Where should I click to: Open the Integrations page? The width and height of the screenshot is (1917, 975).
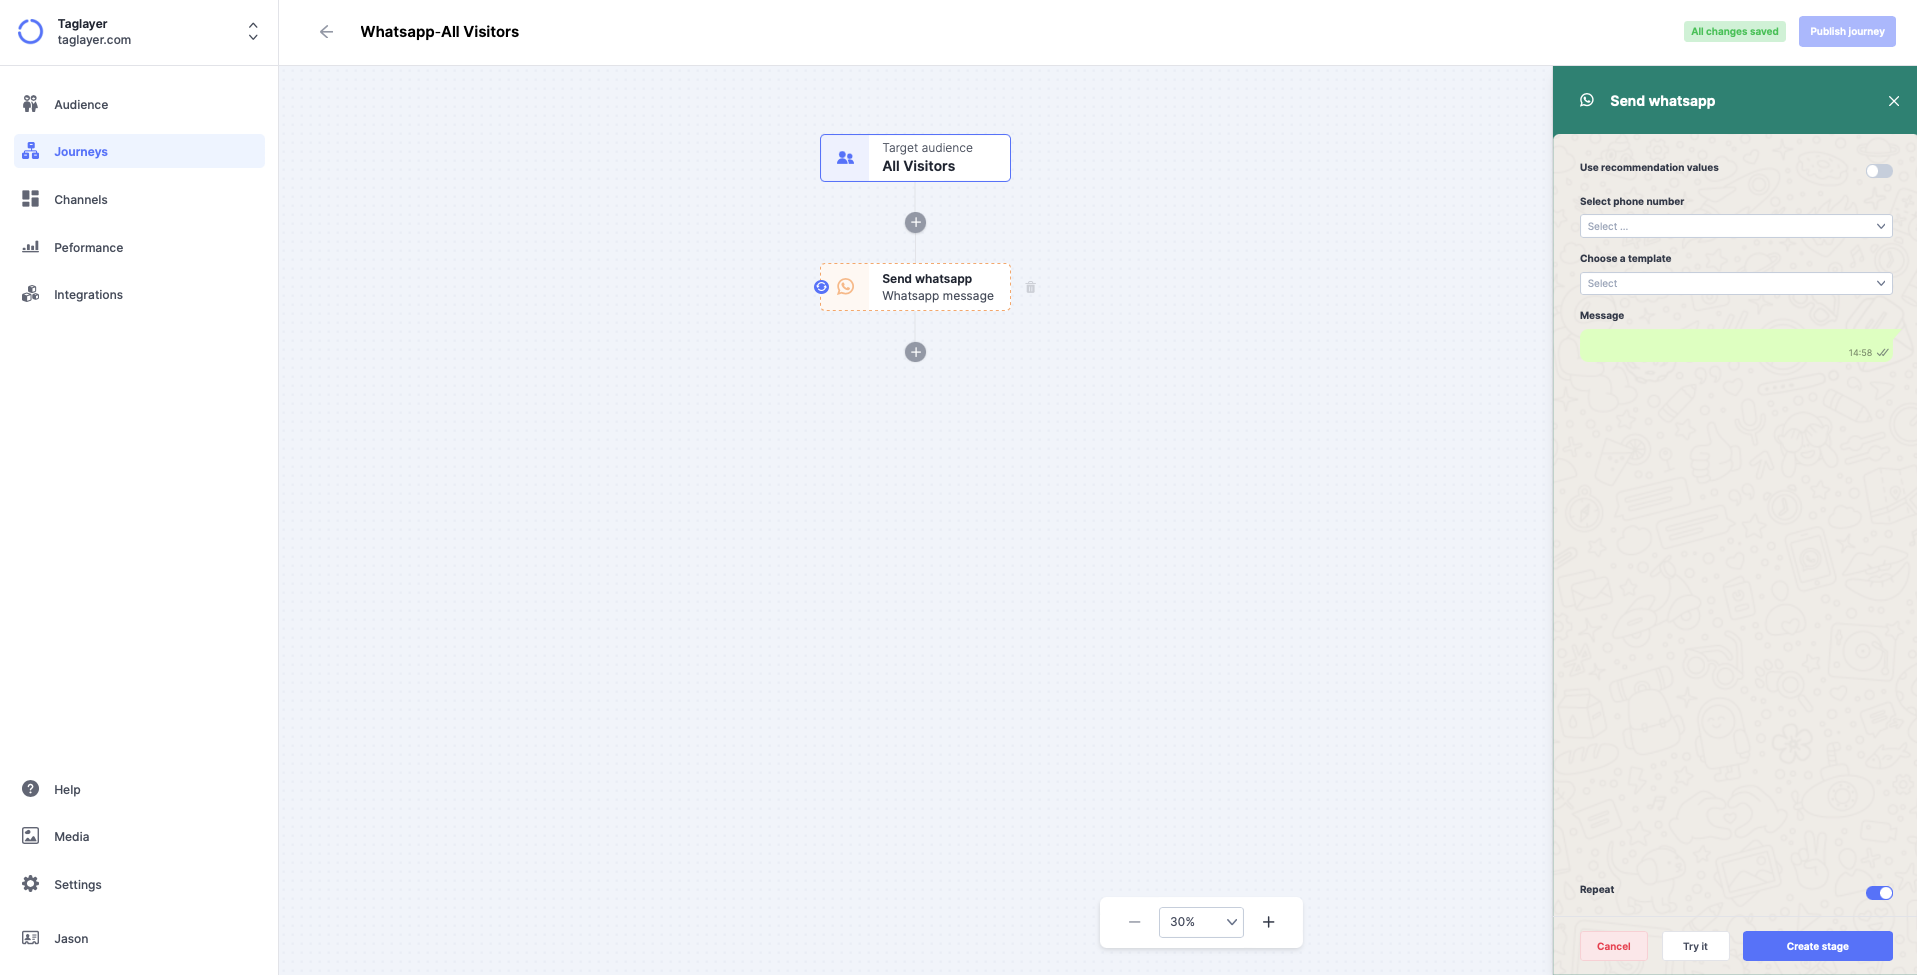pos(88,295)
